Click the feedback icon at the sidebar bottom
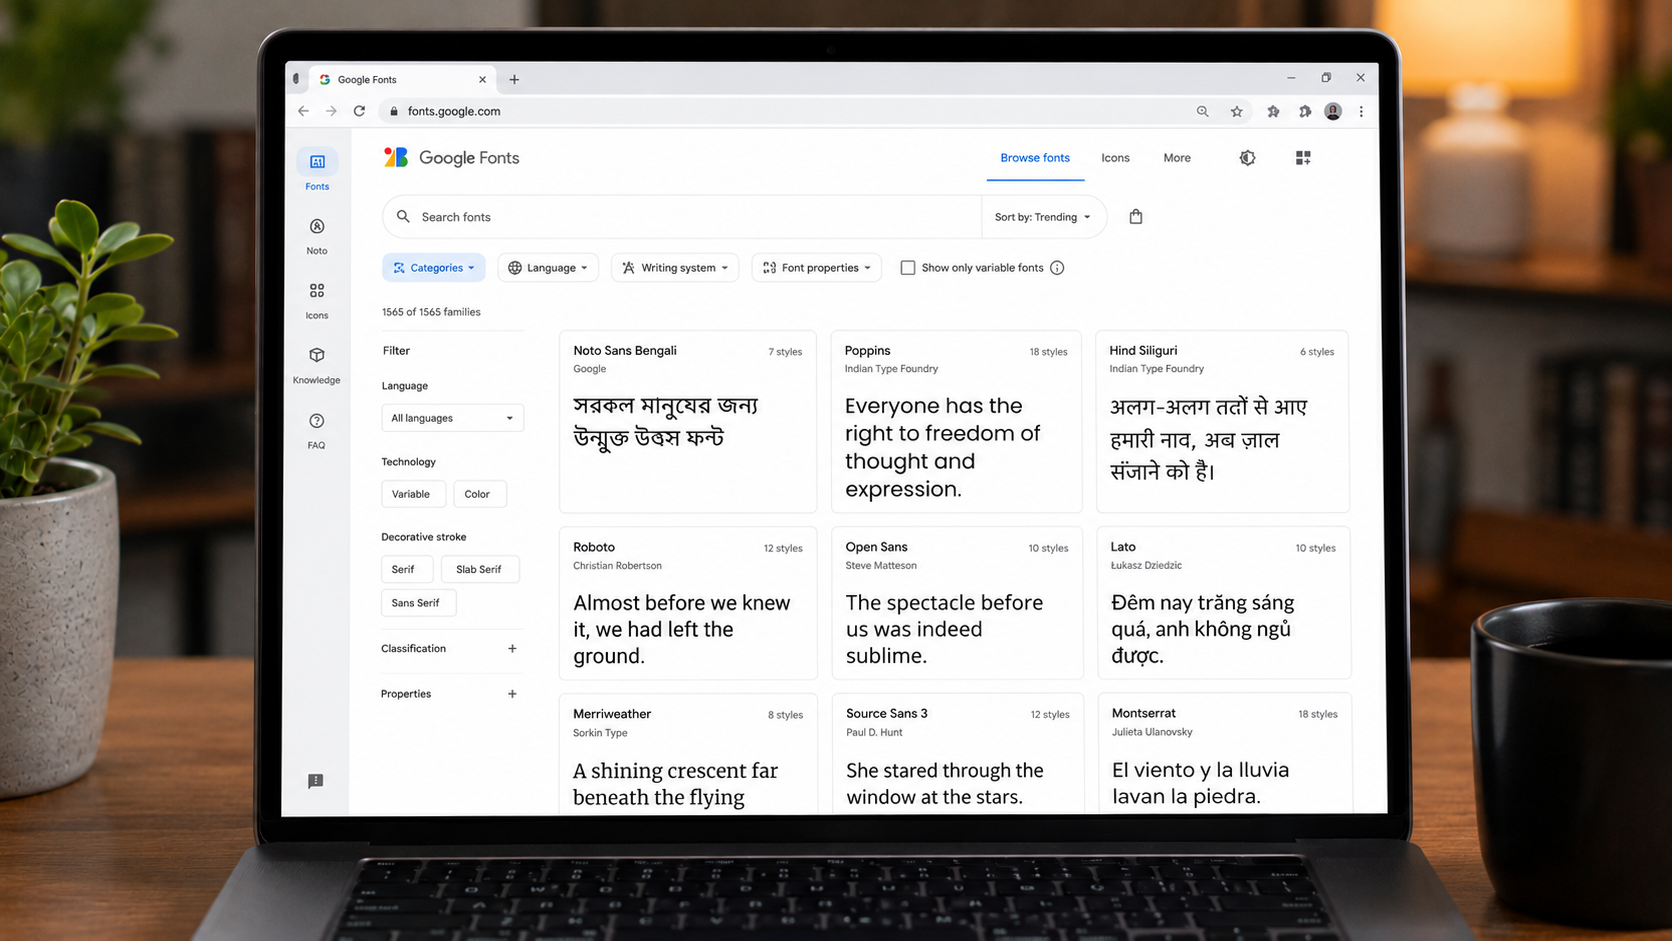 [x=316, y=781]
